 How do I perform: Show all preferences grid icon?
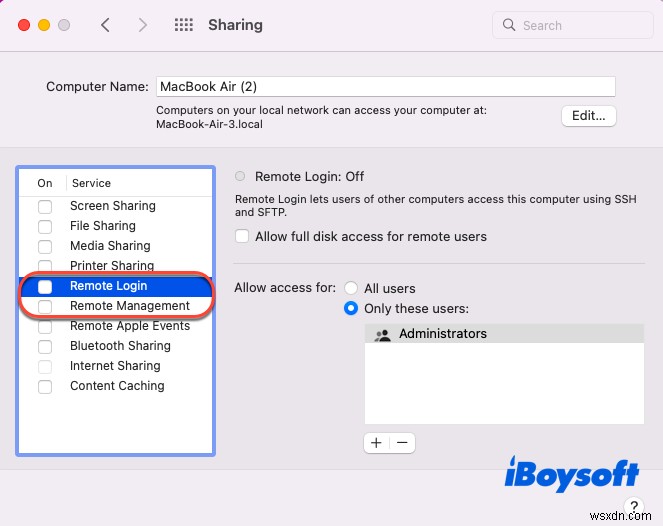coord(184,25)
